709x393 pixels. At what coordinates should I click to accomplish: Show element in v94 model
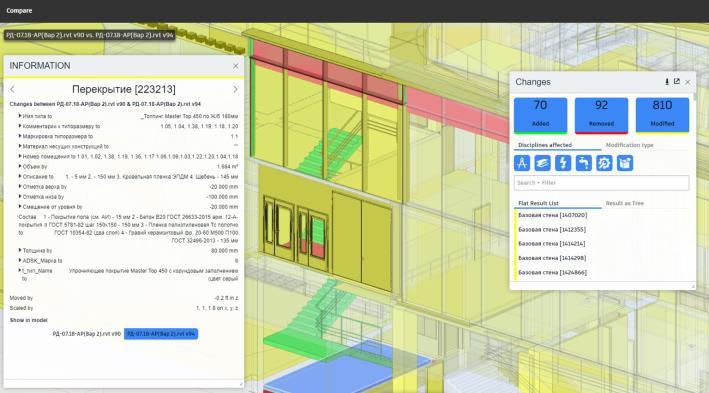click(x=161, y=334)
